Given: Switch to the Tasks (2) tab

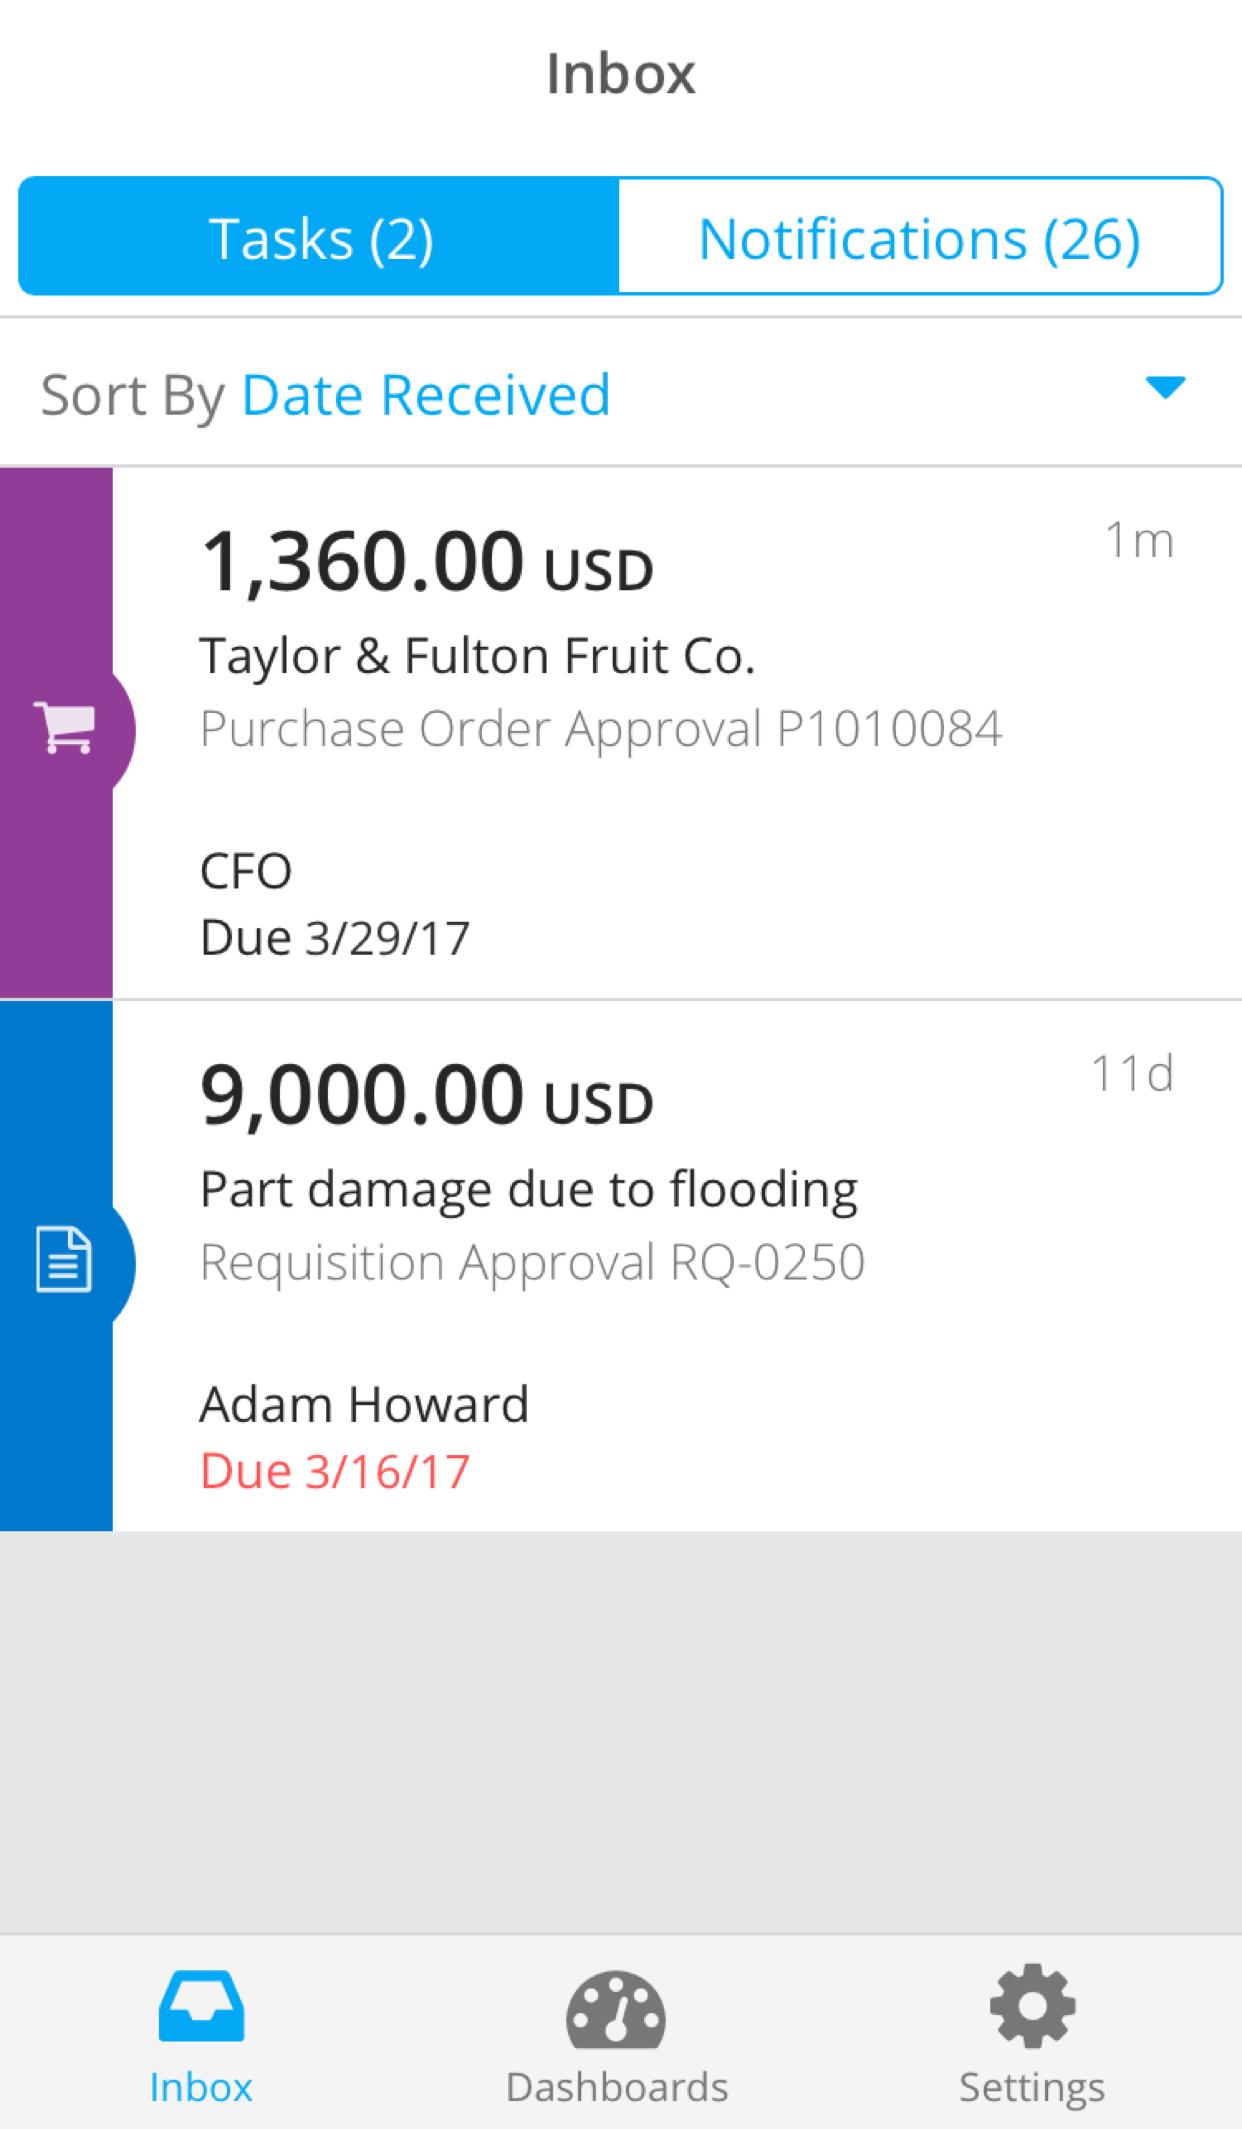Looking at the screenshot, I should 319,237.
